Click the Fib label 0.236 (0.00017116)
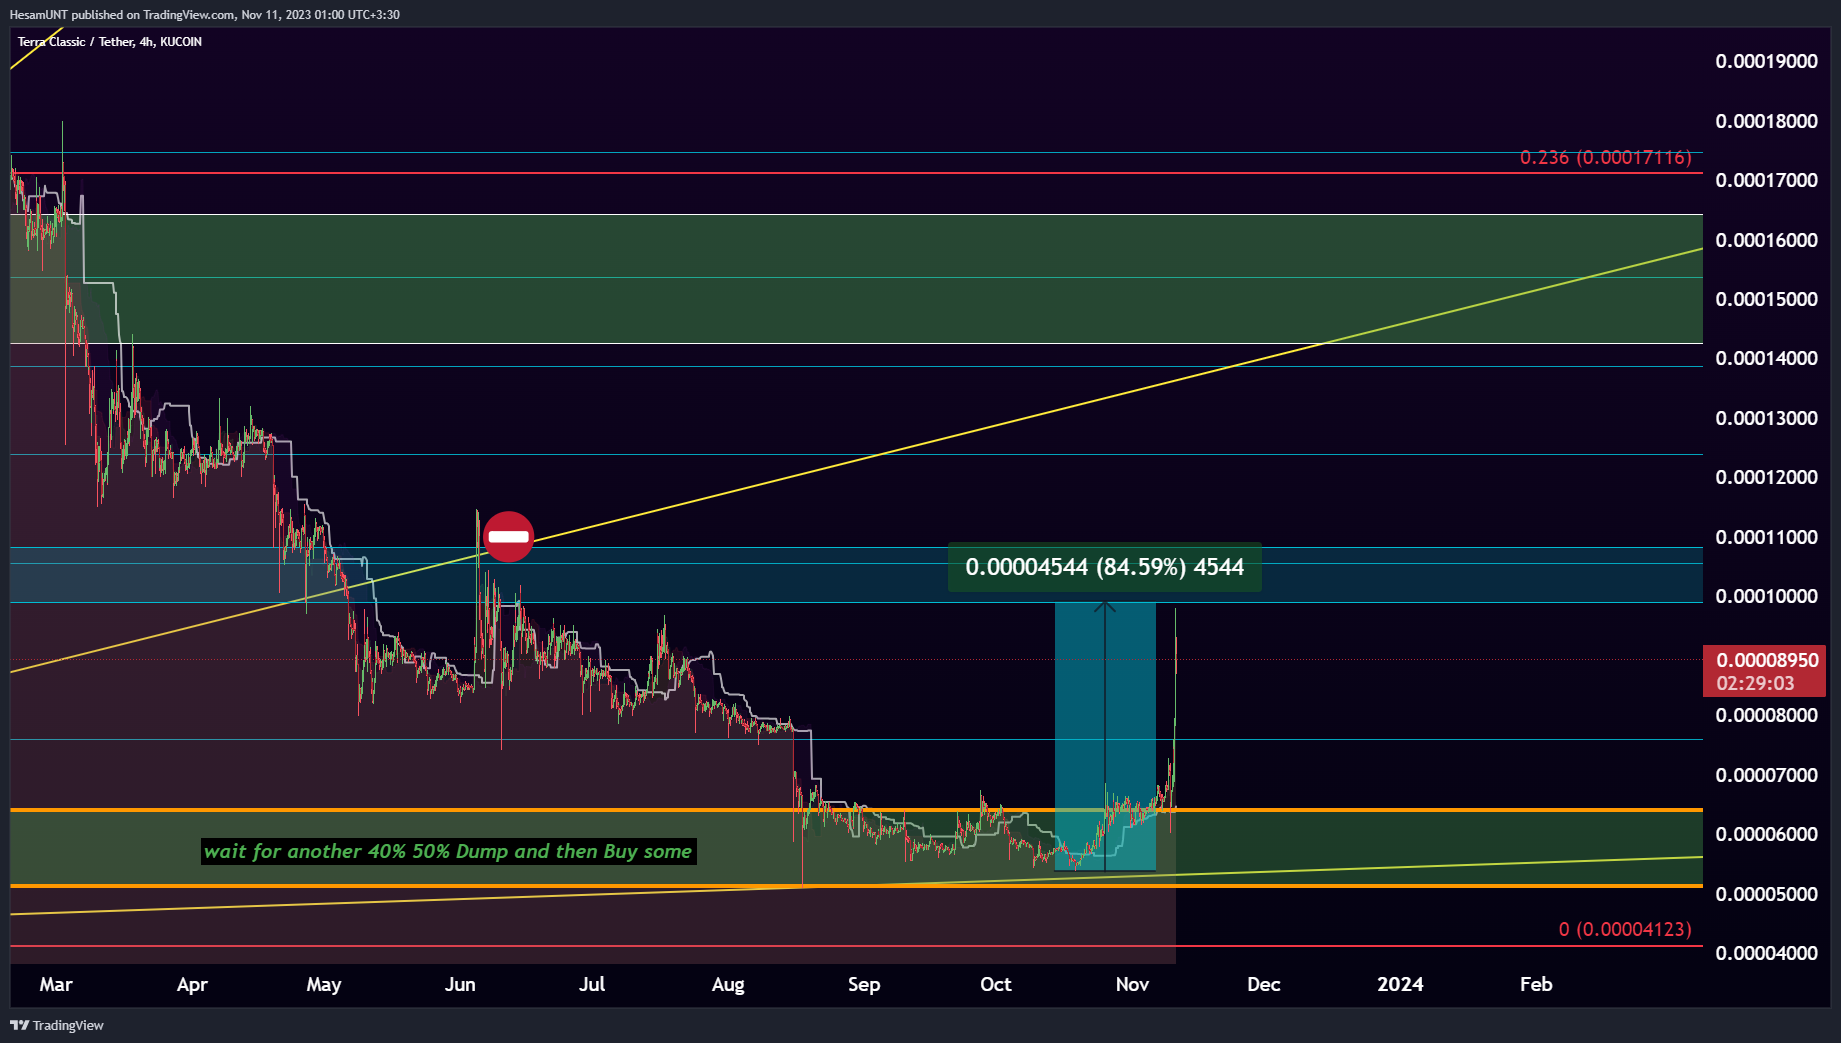Screen dimensions: 1841x1043 pos(1605,158)
